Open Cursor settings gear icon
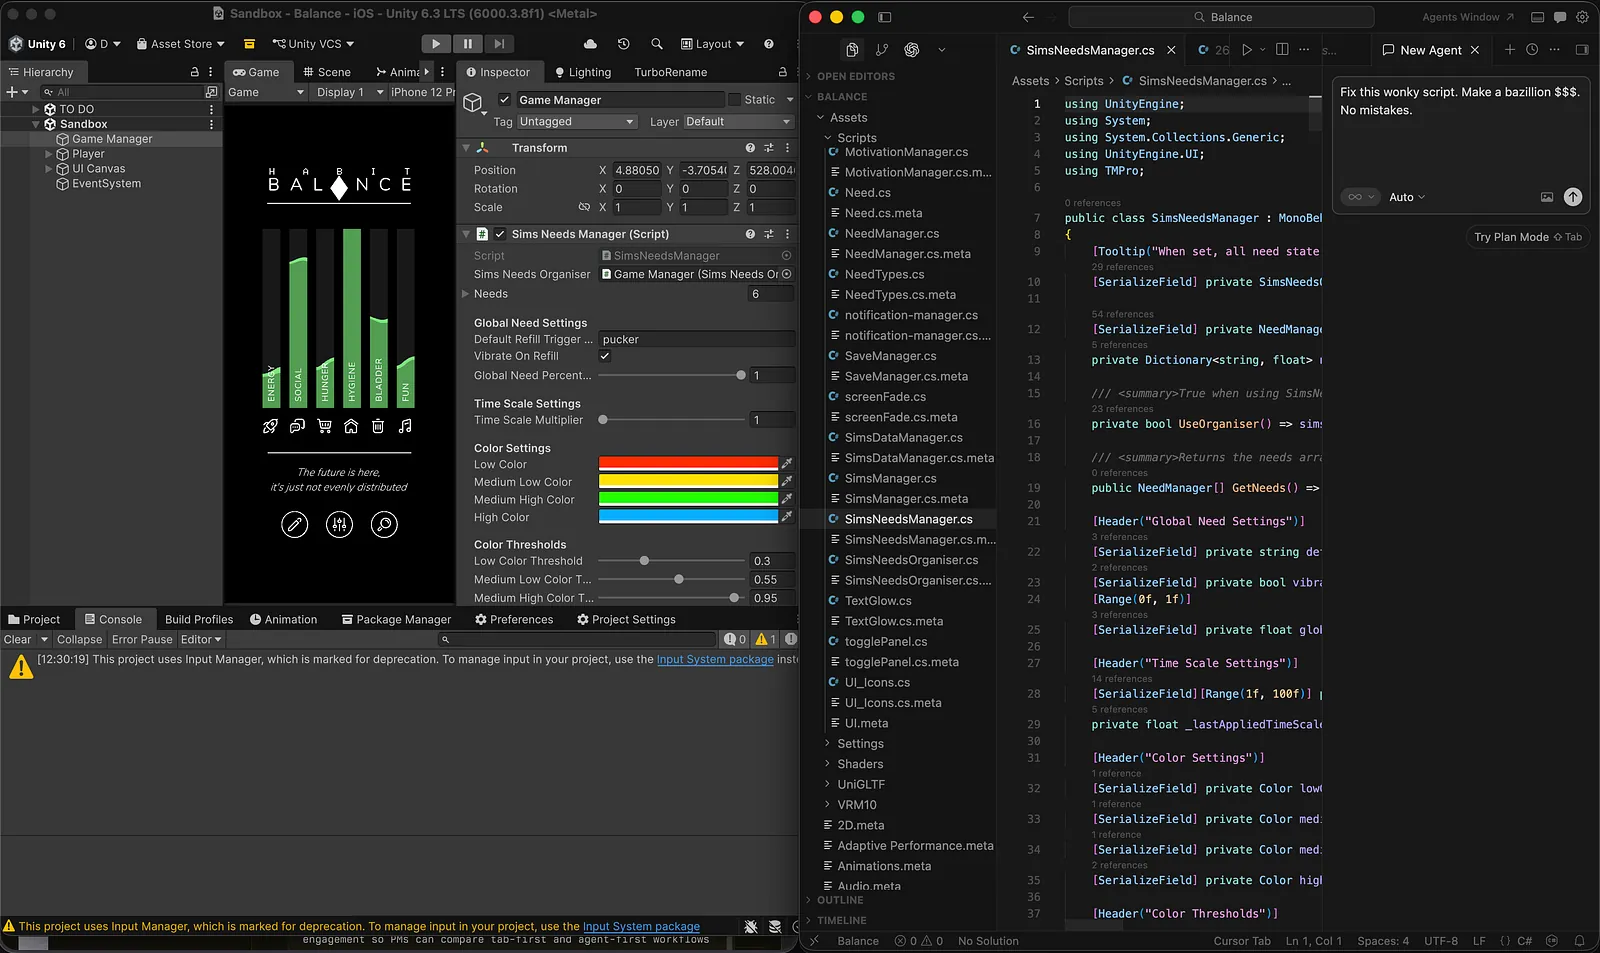Image resolution: width=1600 pixels, height=953 pixels. [1582, 17]
